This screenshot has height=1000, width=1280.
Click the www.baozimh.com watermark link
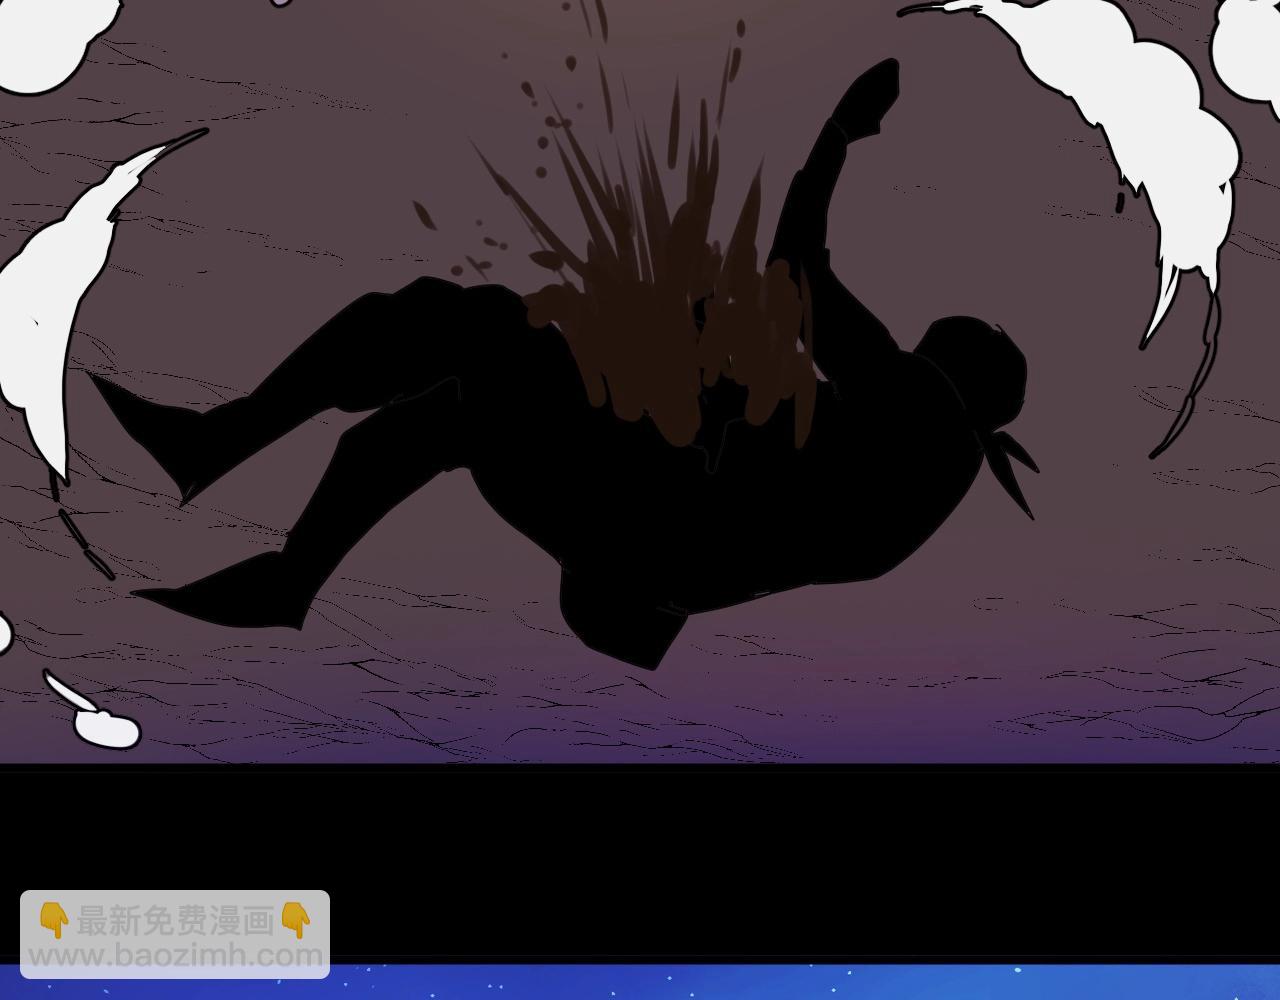[x=175, y=955]
